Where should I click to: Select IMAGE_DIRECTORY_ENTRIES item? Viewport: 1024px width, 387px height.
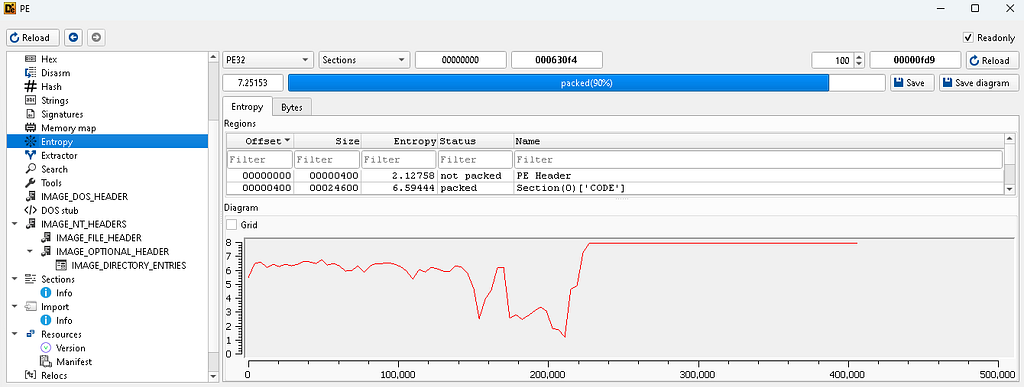pos(129,265)
